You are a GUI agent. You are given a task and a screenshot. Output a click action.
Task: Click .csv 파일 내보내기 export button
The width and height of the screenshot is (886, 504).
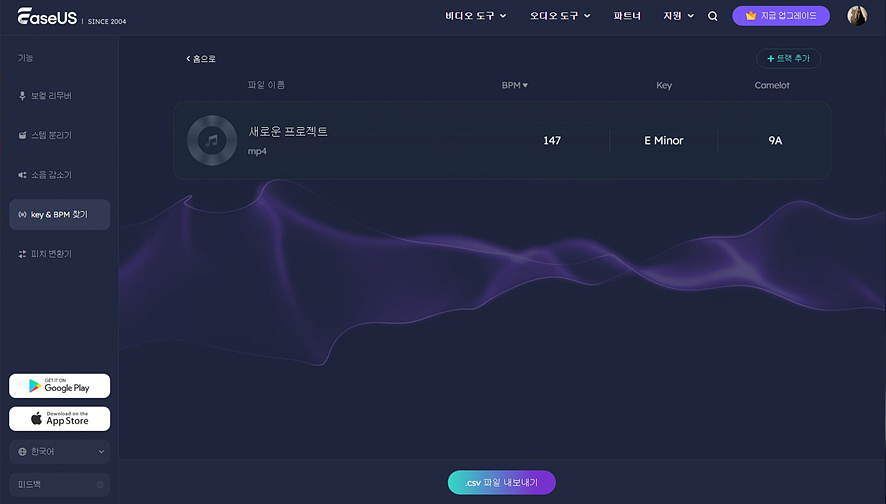(x=501, y=482)
